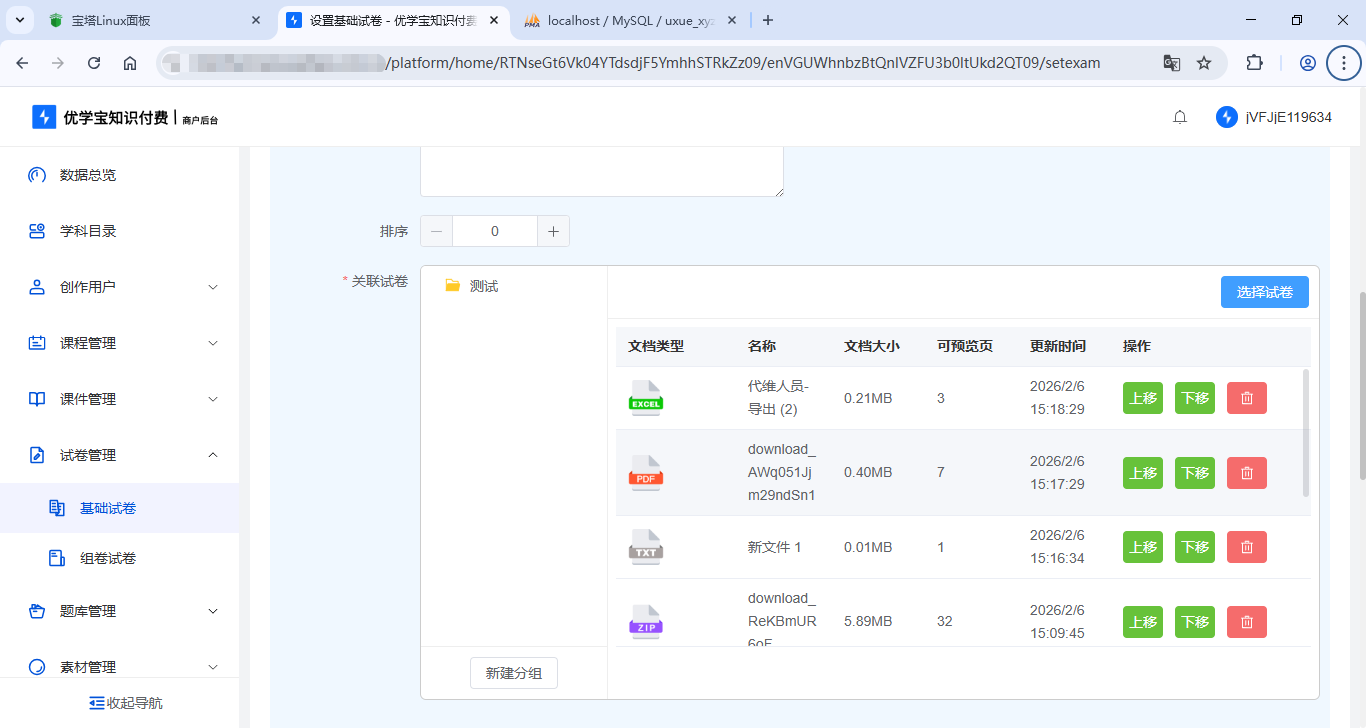Open the 测试 folder group
This screenshot has width=1366, height=728.
click(483, 286)
